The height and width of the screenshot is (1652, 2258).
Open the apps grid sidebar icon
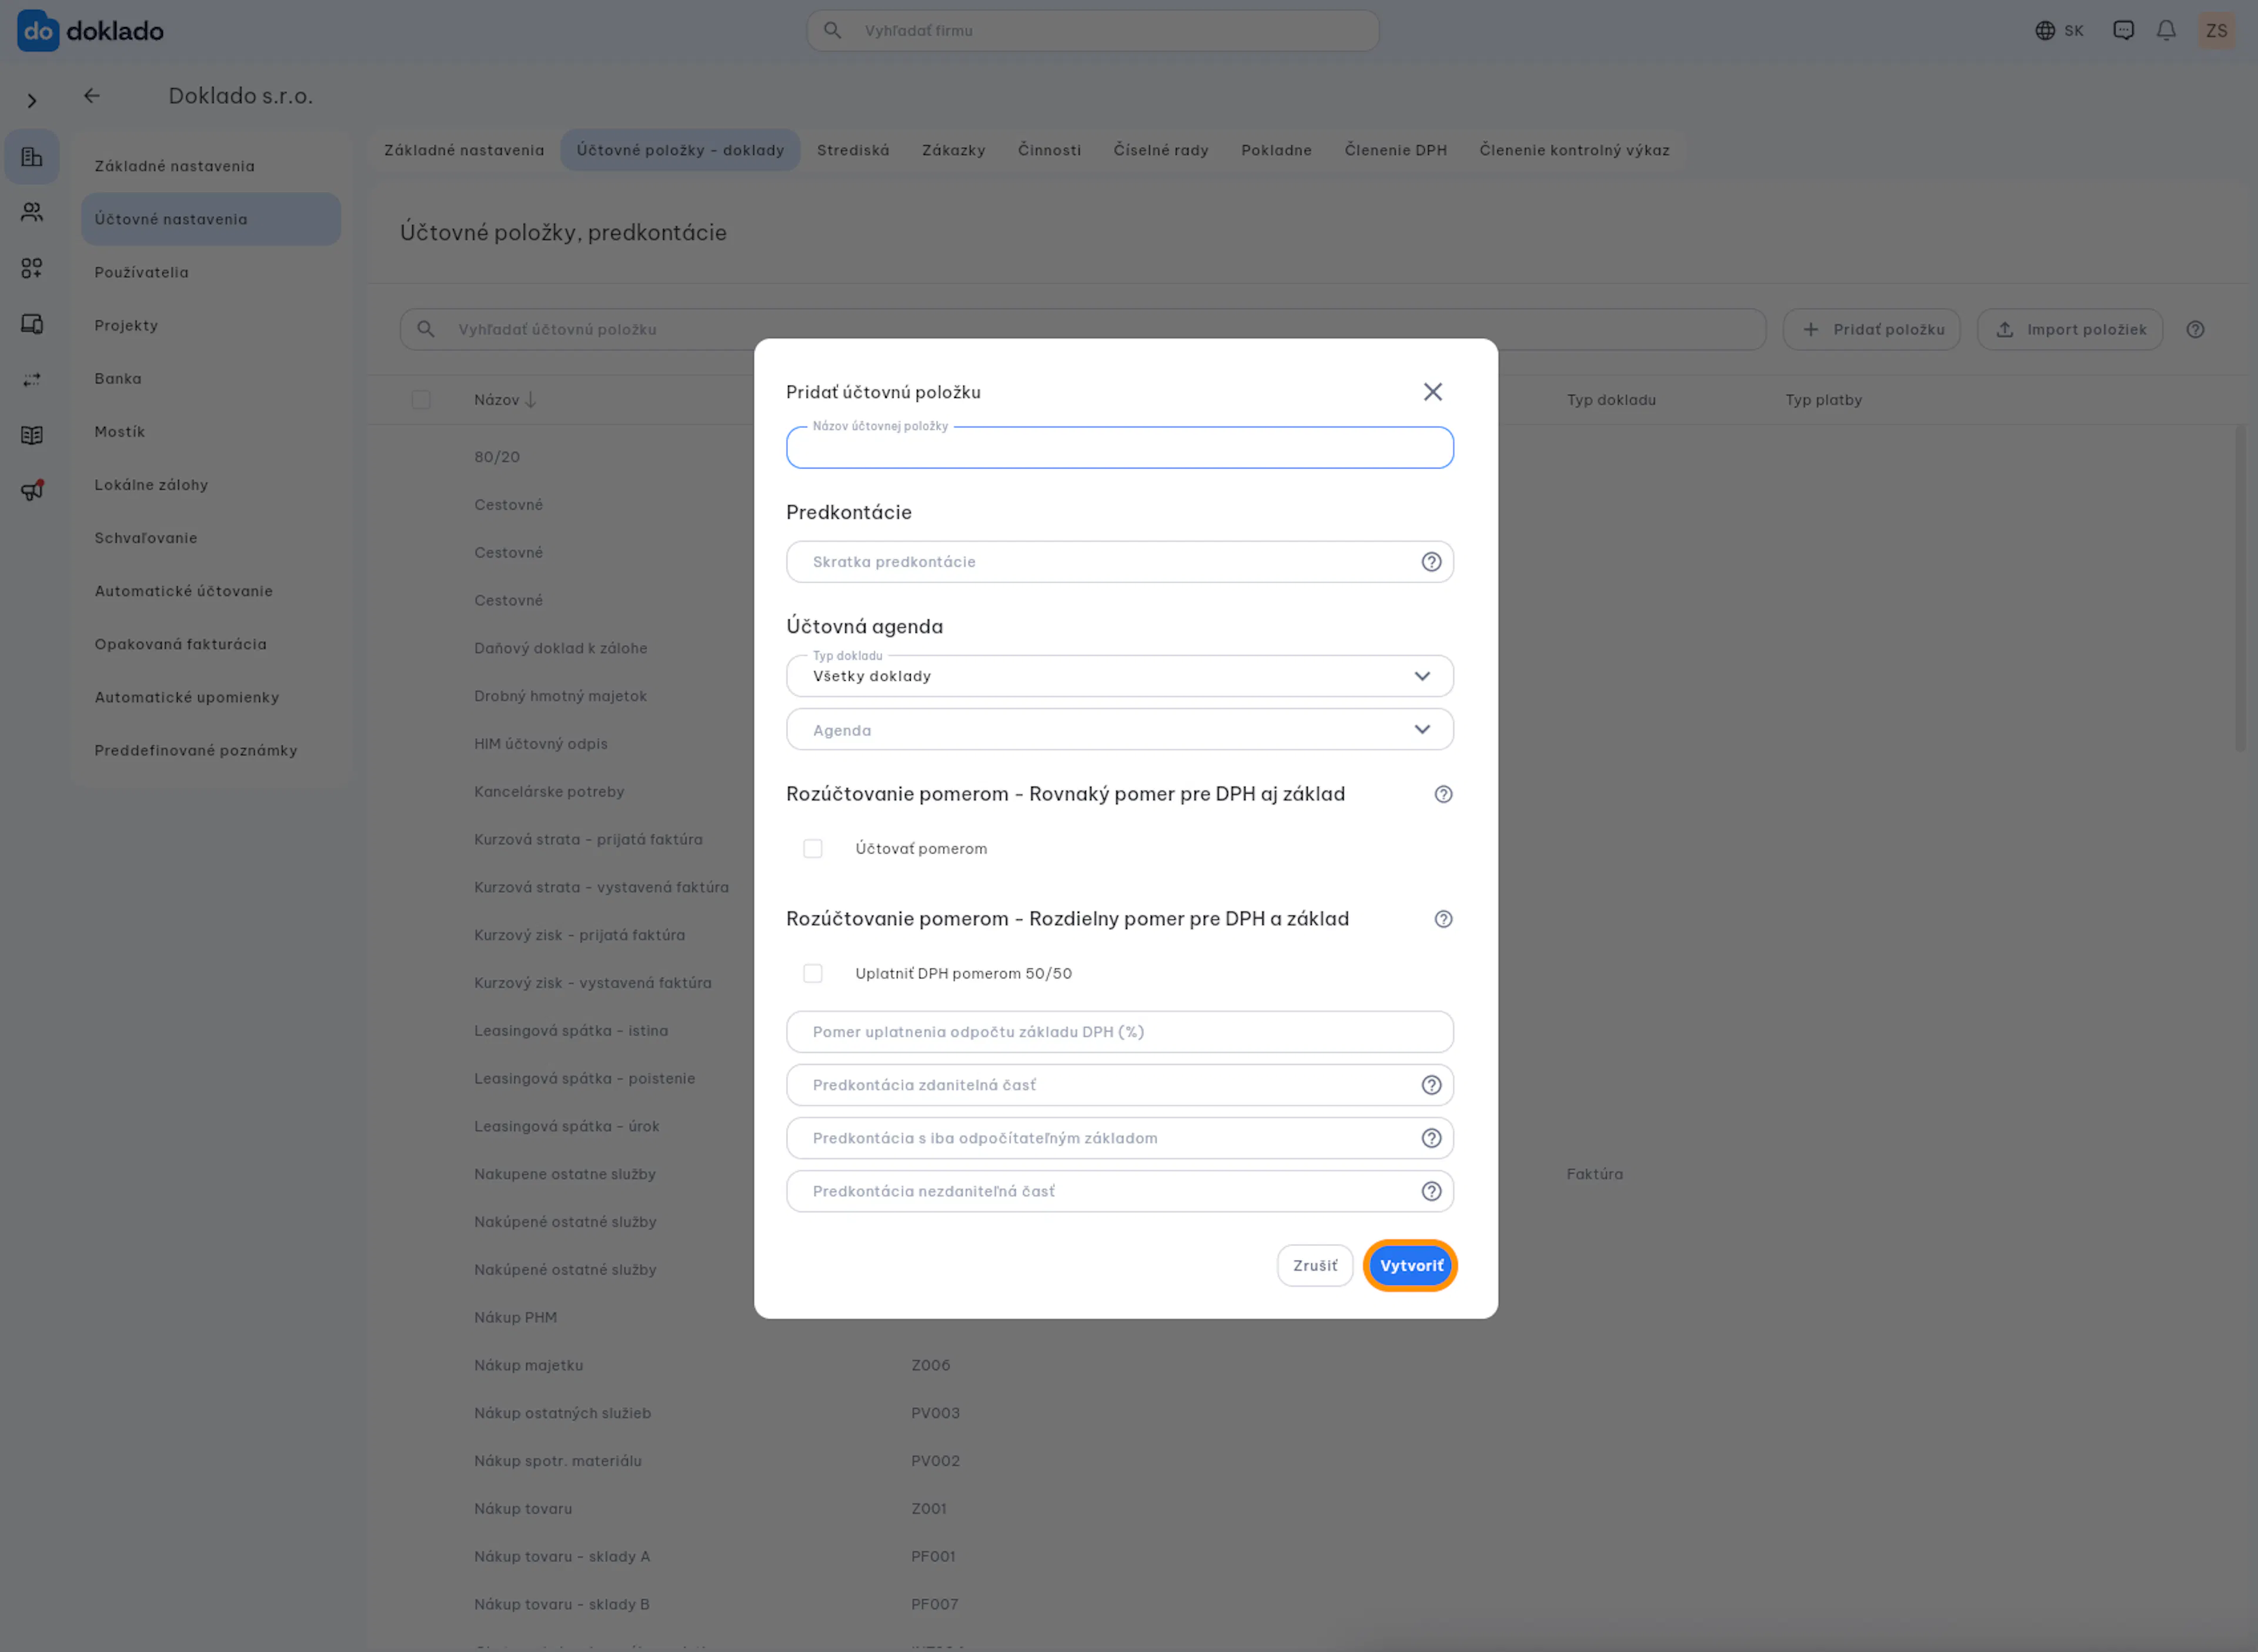pyautogui.click(x=32, y=268)
